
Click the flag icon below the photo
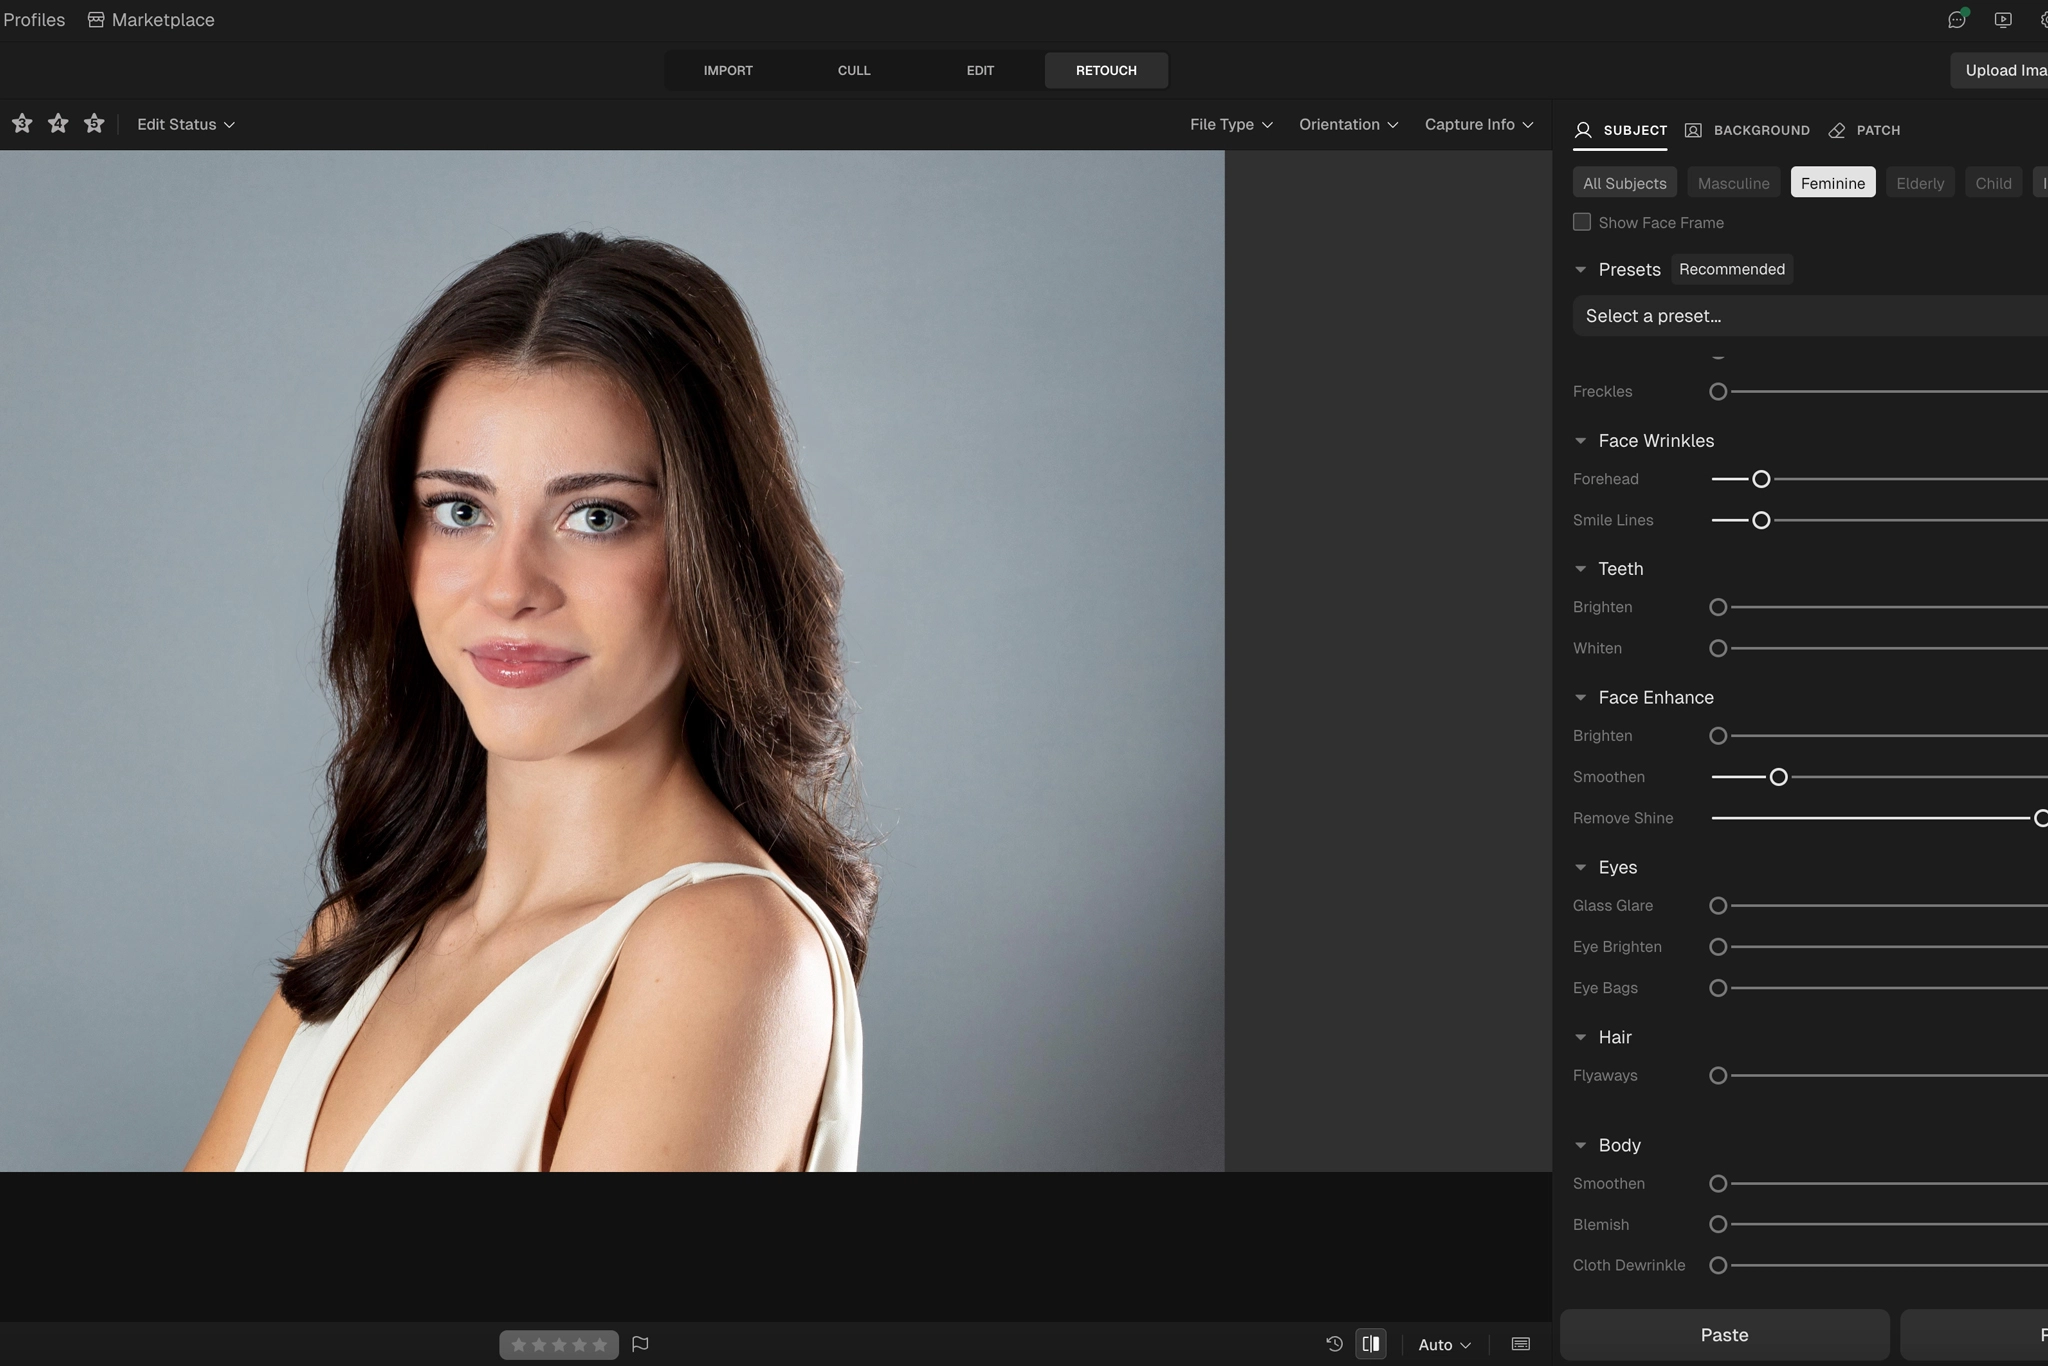pyautogui.click(x=641, y=1344)
